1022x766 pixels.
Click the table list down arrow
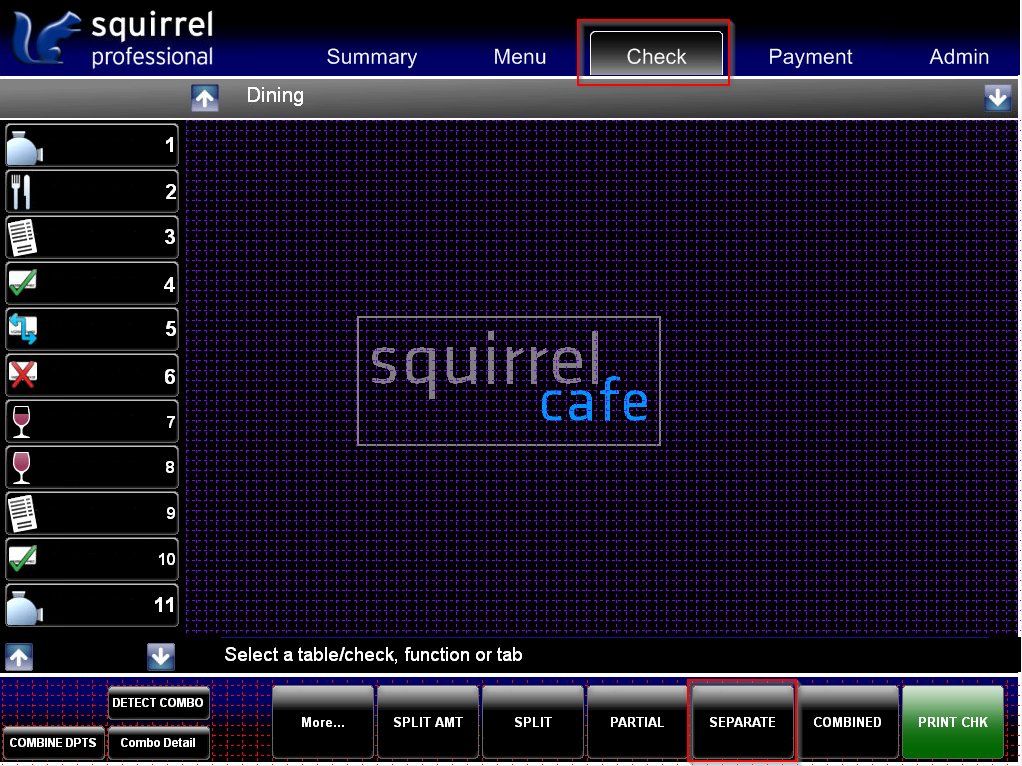tap(161, 656)
